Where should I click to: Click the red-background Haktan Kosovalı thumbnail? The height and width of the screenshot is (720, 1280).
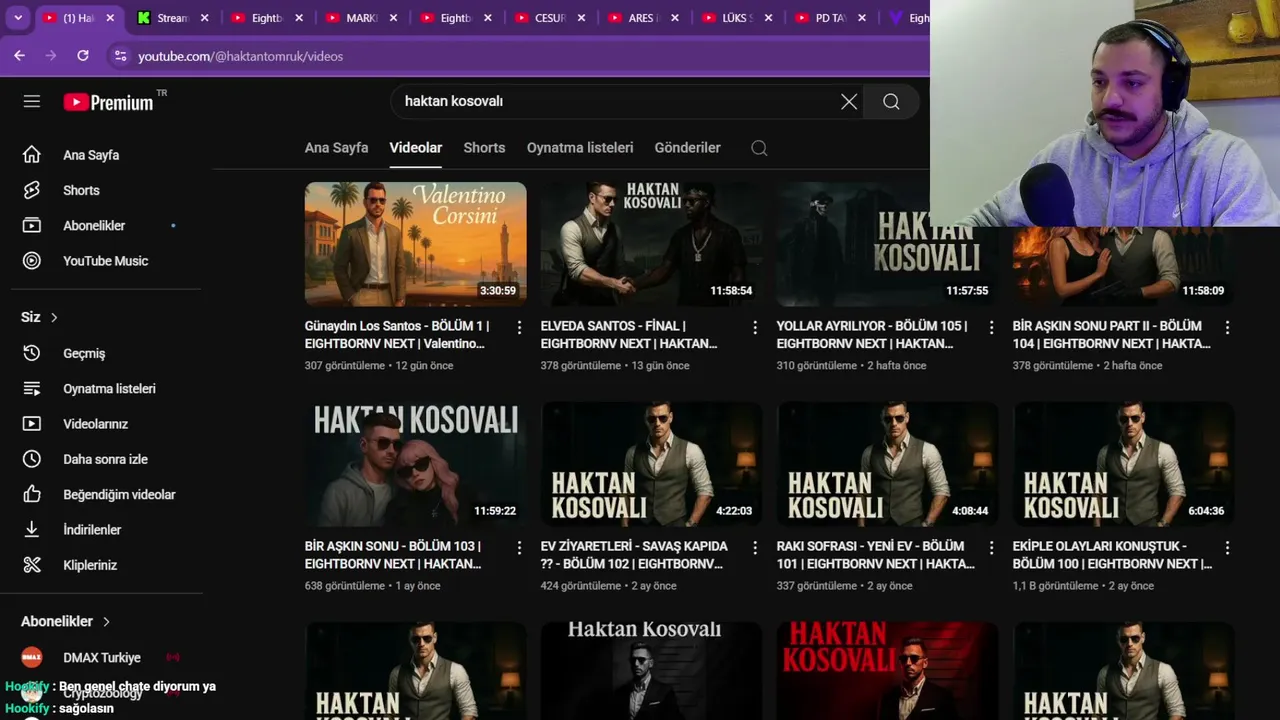tap(888, 671)
